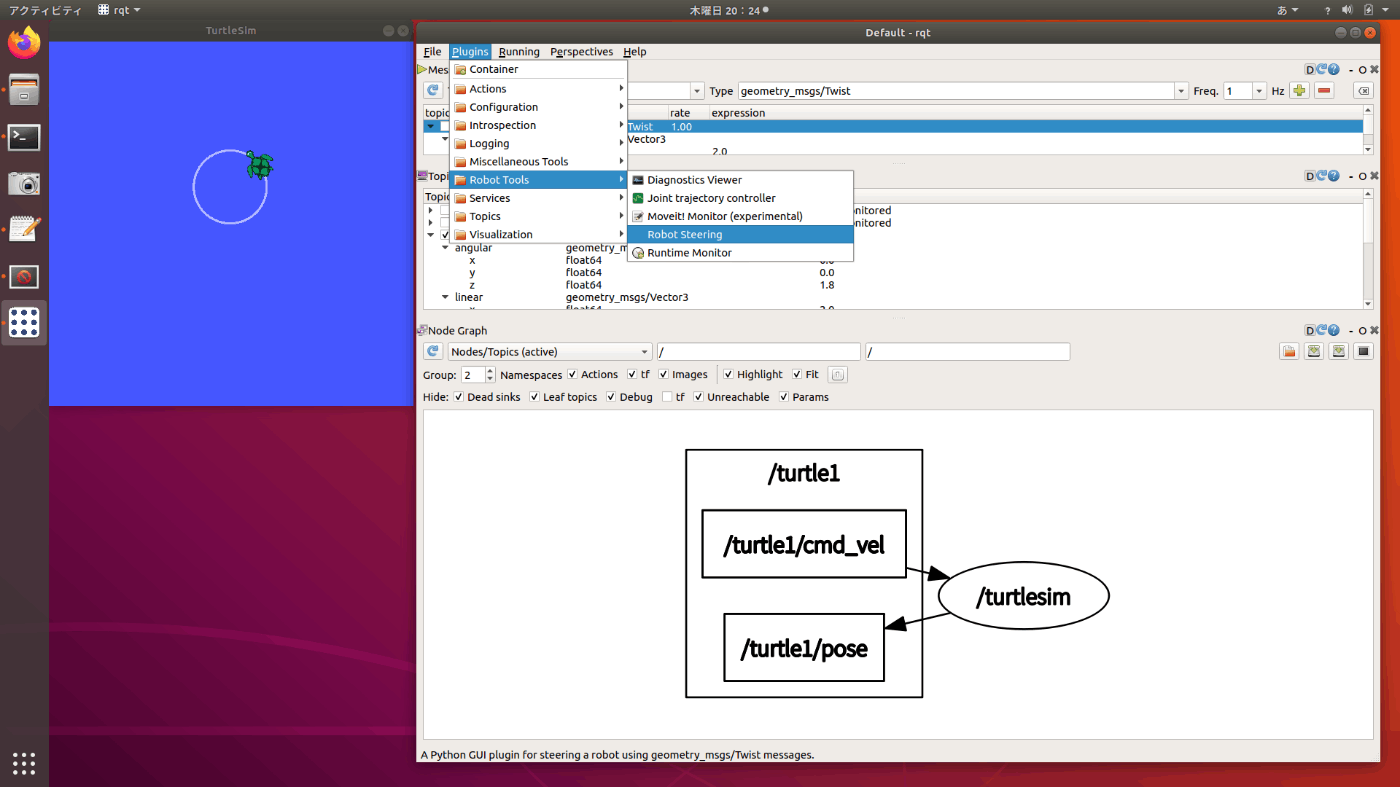Click the Node Graph save as SVG icon
1400x787 pixels.
point(1339,352)
